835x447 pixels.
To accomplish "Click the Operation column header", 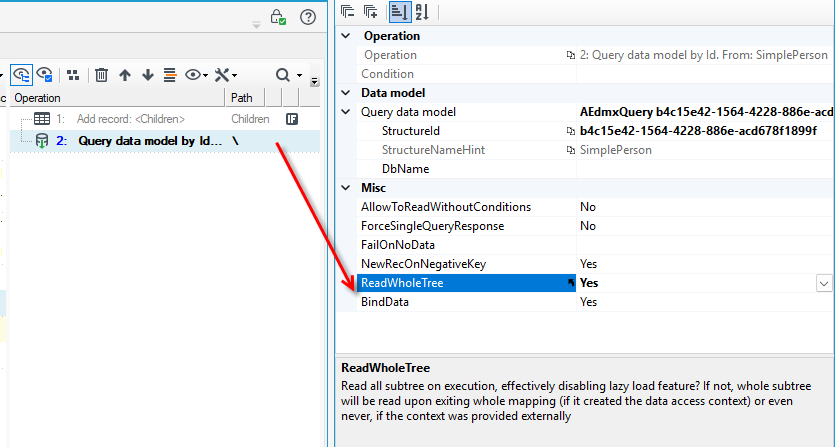I will [x=117, y=98].
